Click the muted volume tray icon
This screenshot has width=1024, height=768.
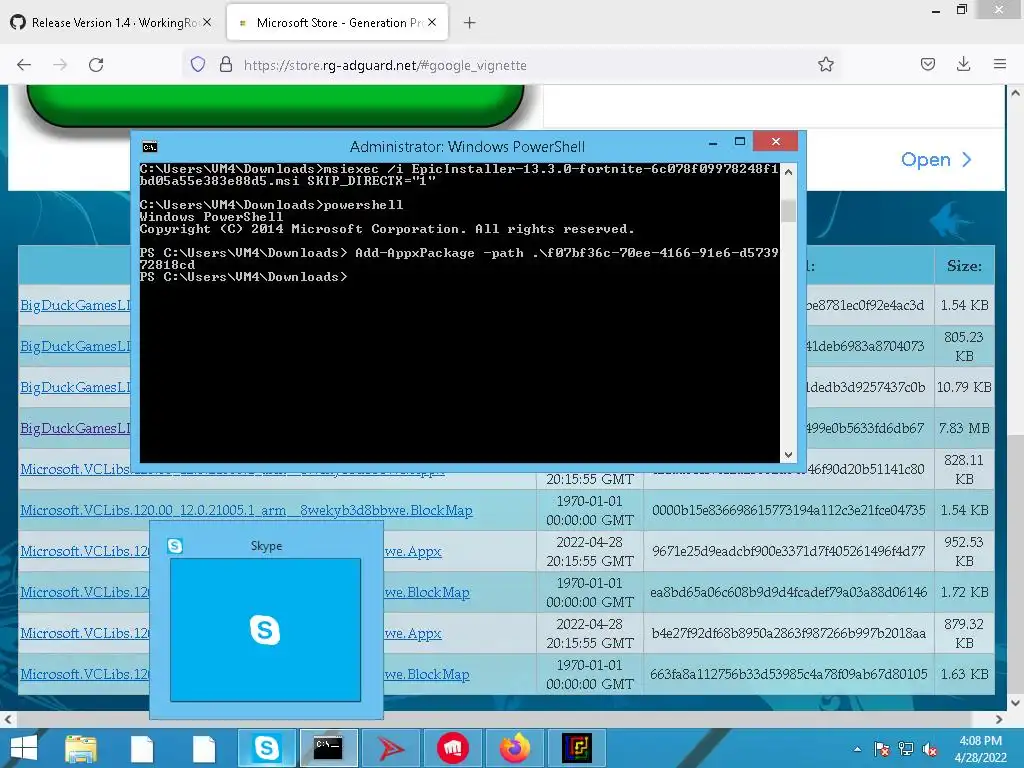coord(930,749)
